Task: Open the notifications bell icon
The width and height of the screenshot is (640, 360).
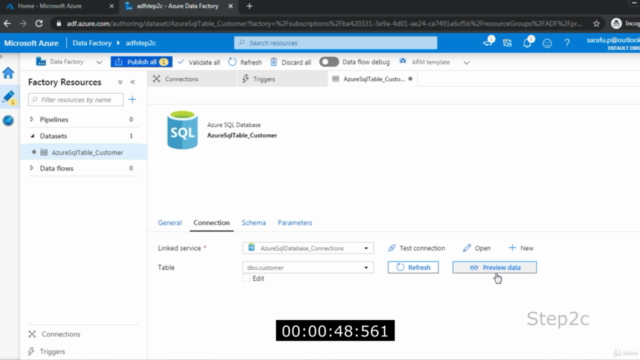Action: coord(527,42)
